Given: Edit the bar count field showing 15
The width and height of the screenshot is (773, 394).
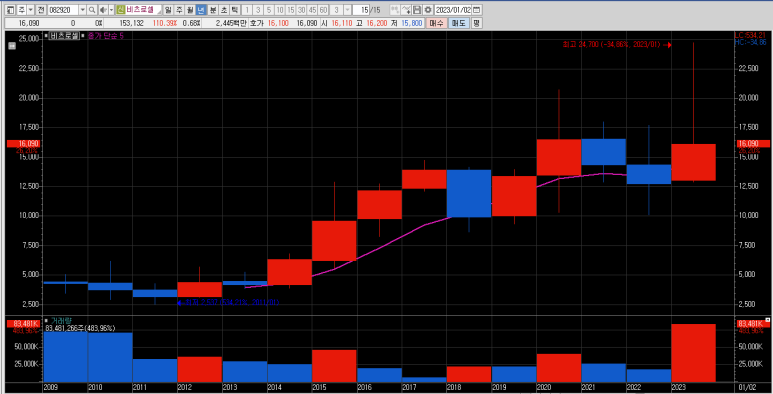Looking at the screenshot, I should 361,10.
